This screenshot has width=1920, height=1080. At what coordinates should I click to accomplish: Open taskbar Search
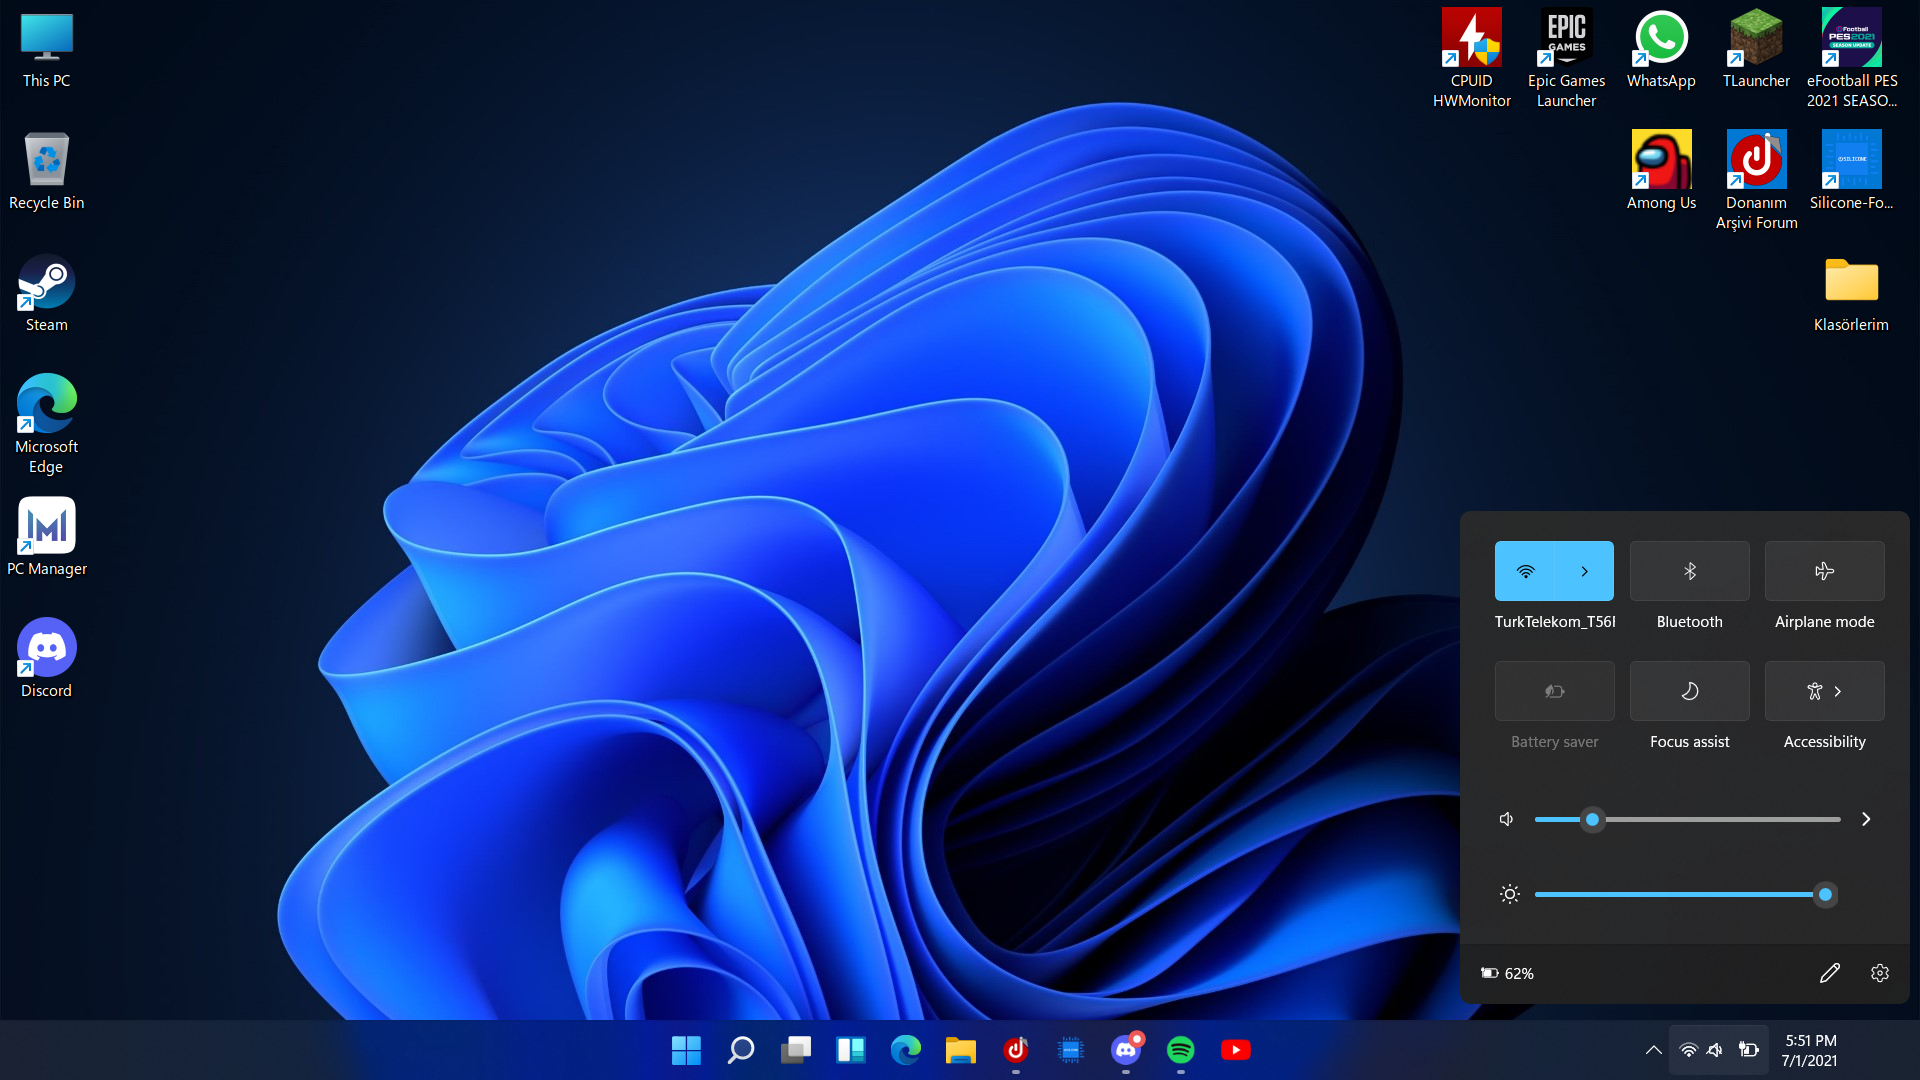pyautogui.click(x=741, y=1050)
